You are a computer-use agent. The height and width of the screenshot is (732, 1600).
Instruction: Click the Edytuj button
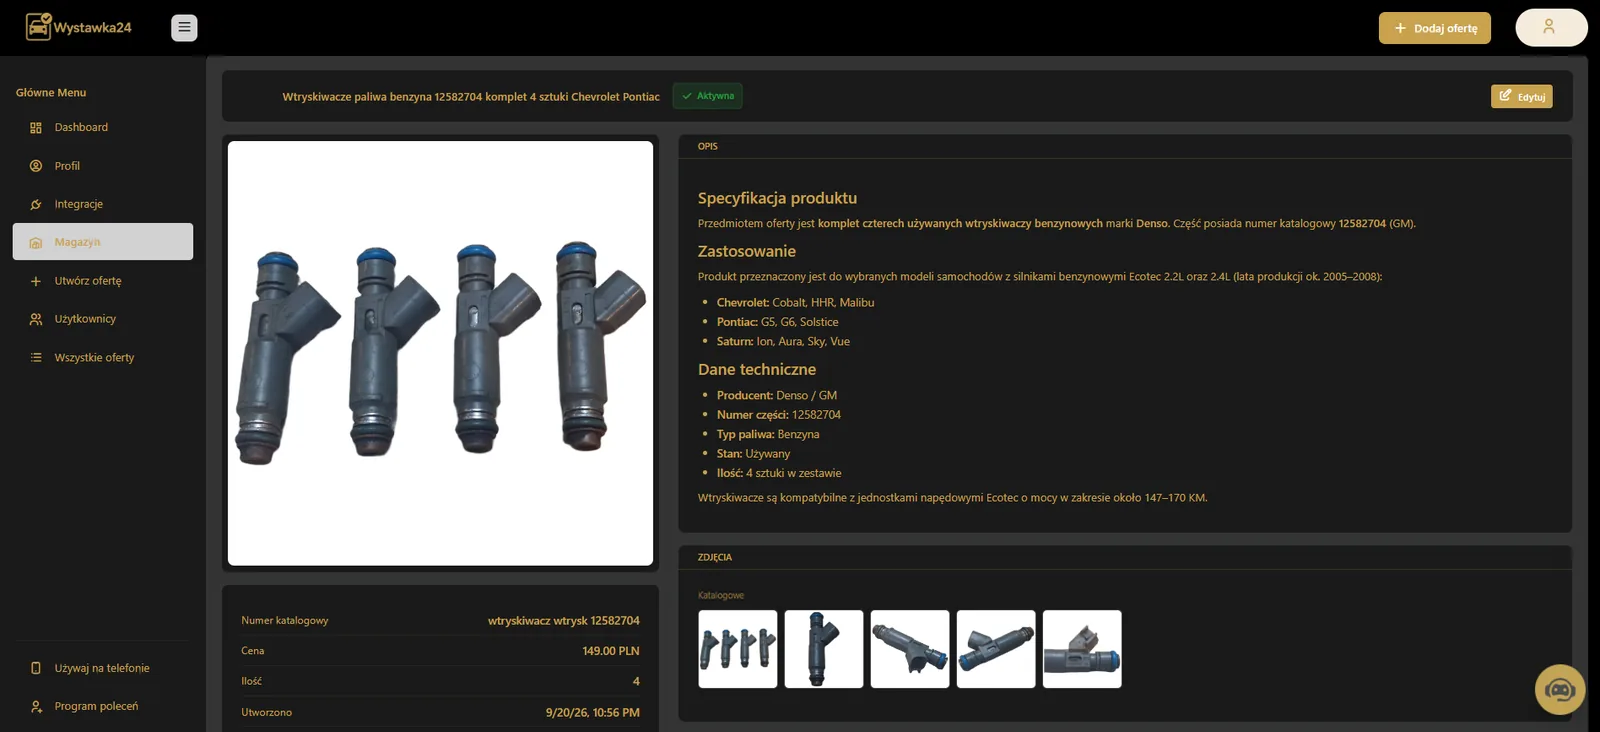(1522, 96)
